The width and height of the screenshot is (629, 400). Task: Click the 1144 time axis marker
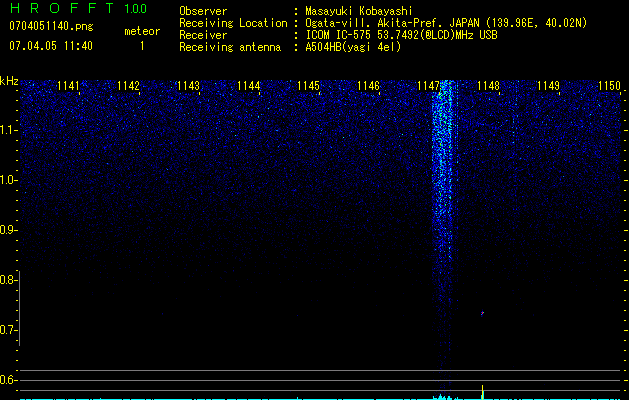(x=248, y=86)
